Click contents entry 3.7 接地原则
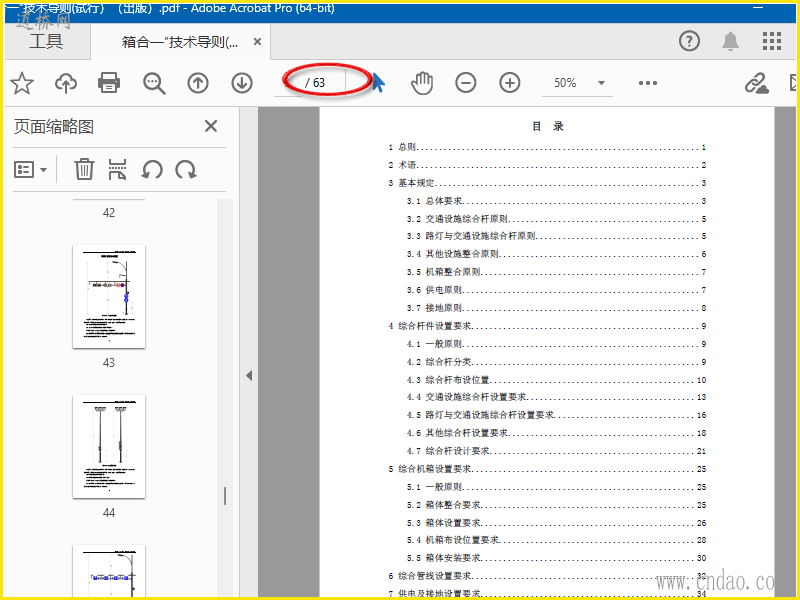 coord(556,308)
